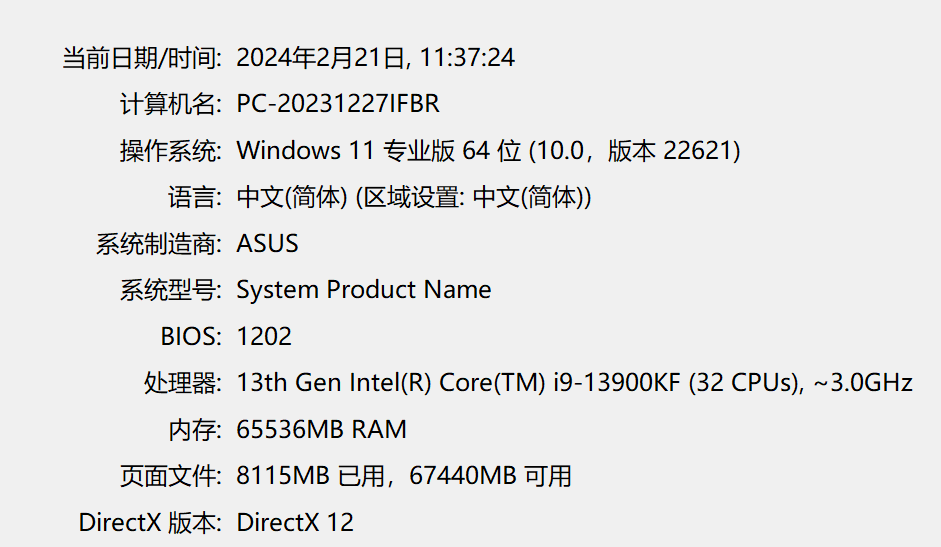Click the DirectX 12 version value
Viewport: 941px width, 547px height.
point(294,522)
